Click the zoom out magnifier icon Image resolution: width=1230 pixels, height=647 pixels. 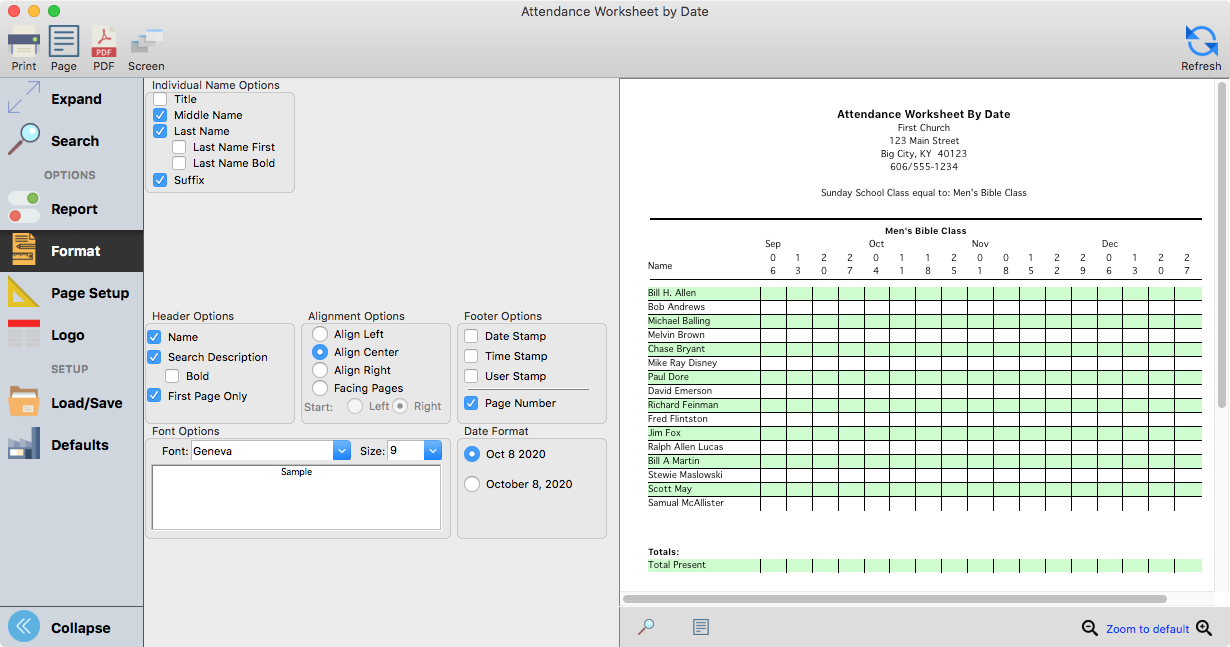coord(1090,628)
